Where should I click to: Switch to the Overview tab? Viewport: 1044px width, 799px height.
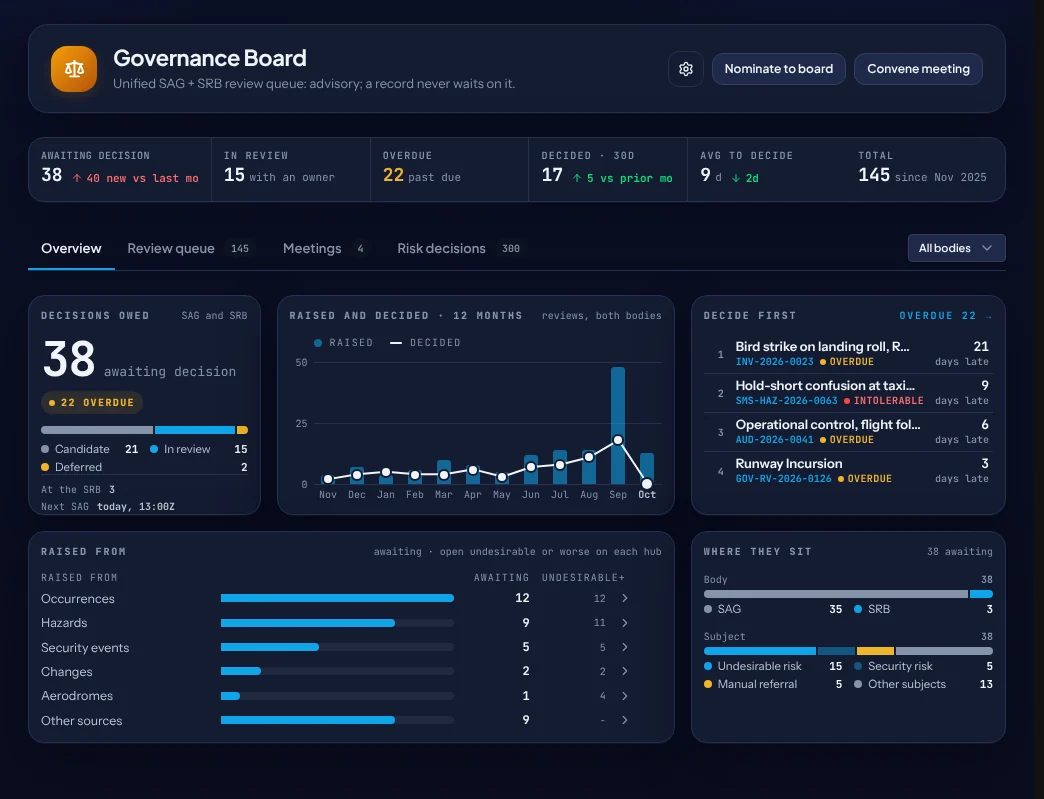71,248
